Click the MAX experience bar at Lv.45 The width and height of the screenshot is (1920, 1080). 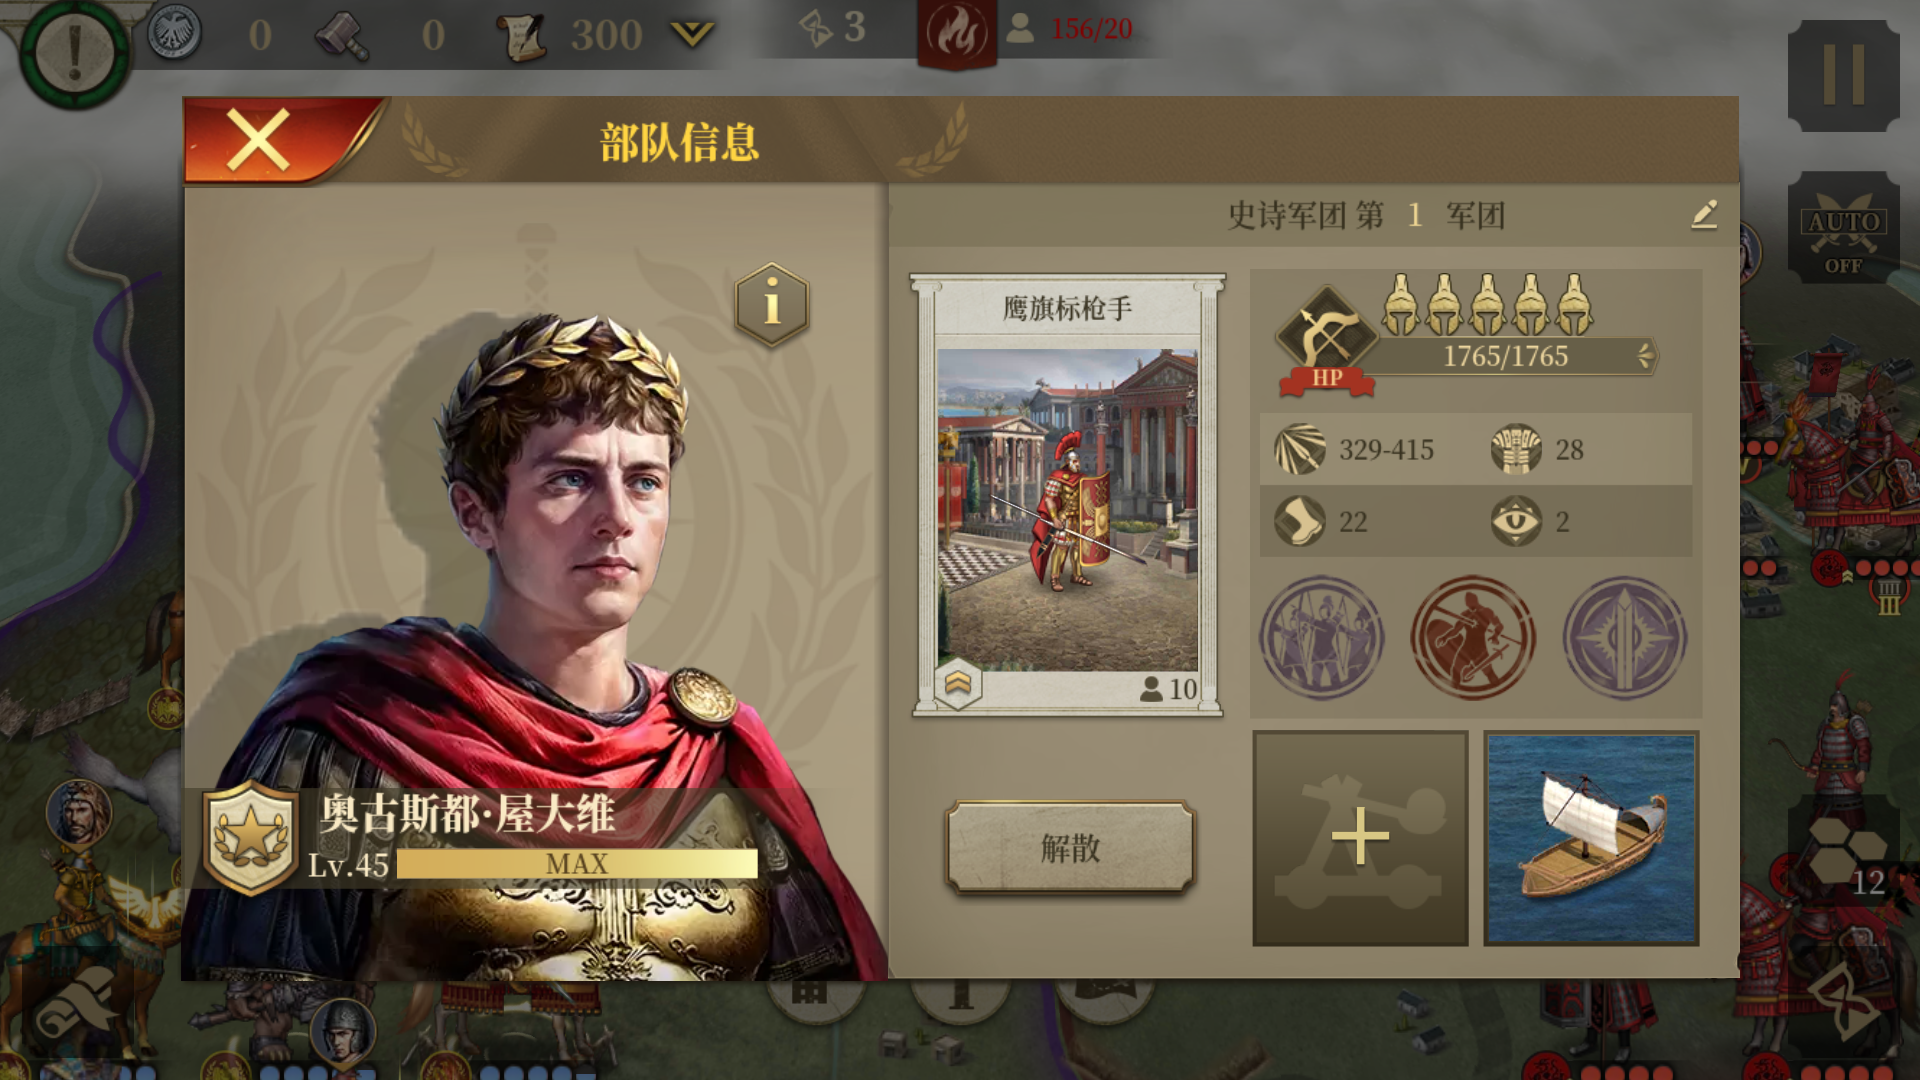[577, 864]
